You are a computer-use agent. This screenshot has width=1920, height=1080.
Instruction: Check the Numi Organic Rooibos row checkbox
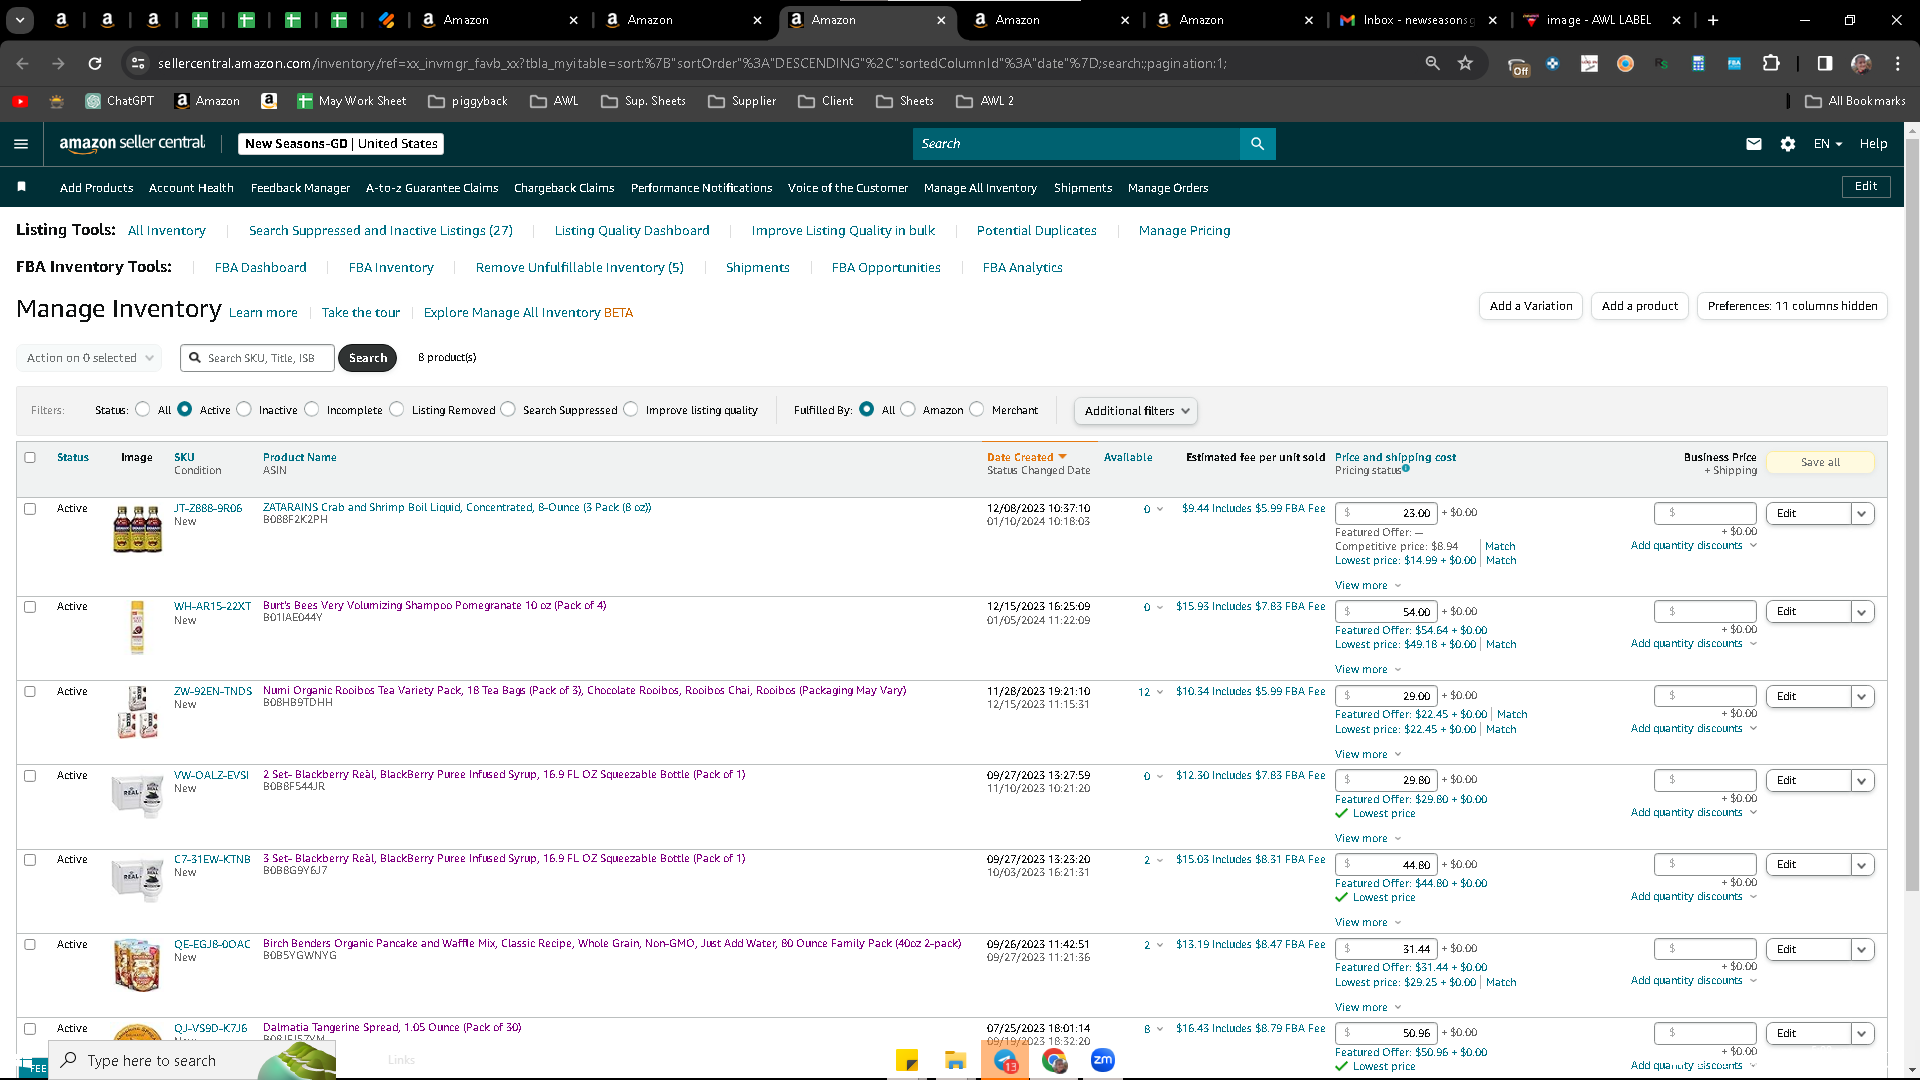tap(30, 692)
